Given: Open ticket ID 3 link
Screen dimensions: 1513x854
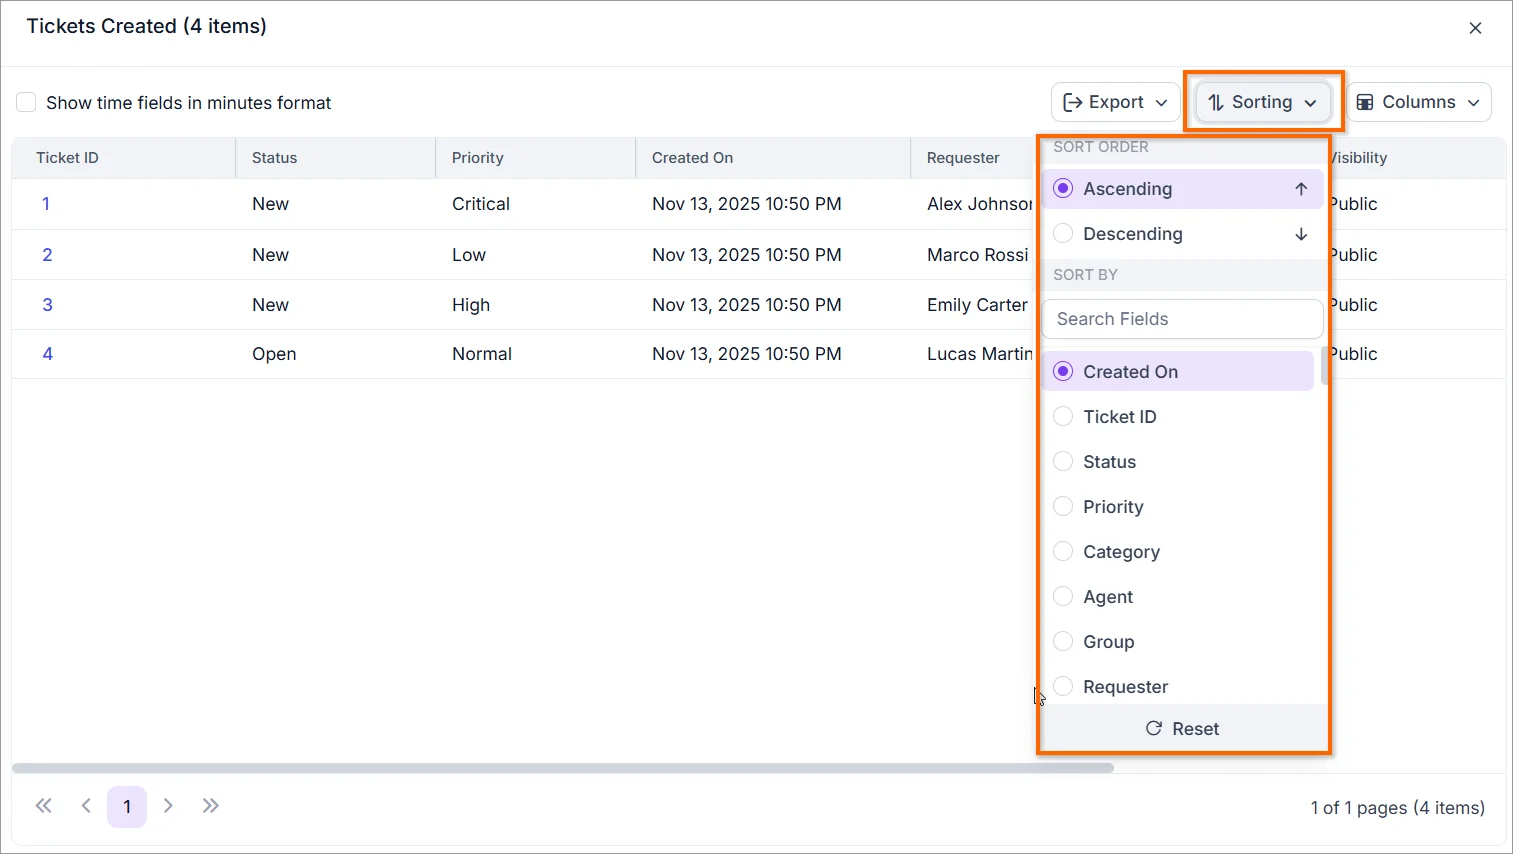Looking at the screenshot, I should [47, 305].
